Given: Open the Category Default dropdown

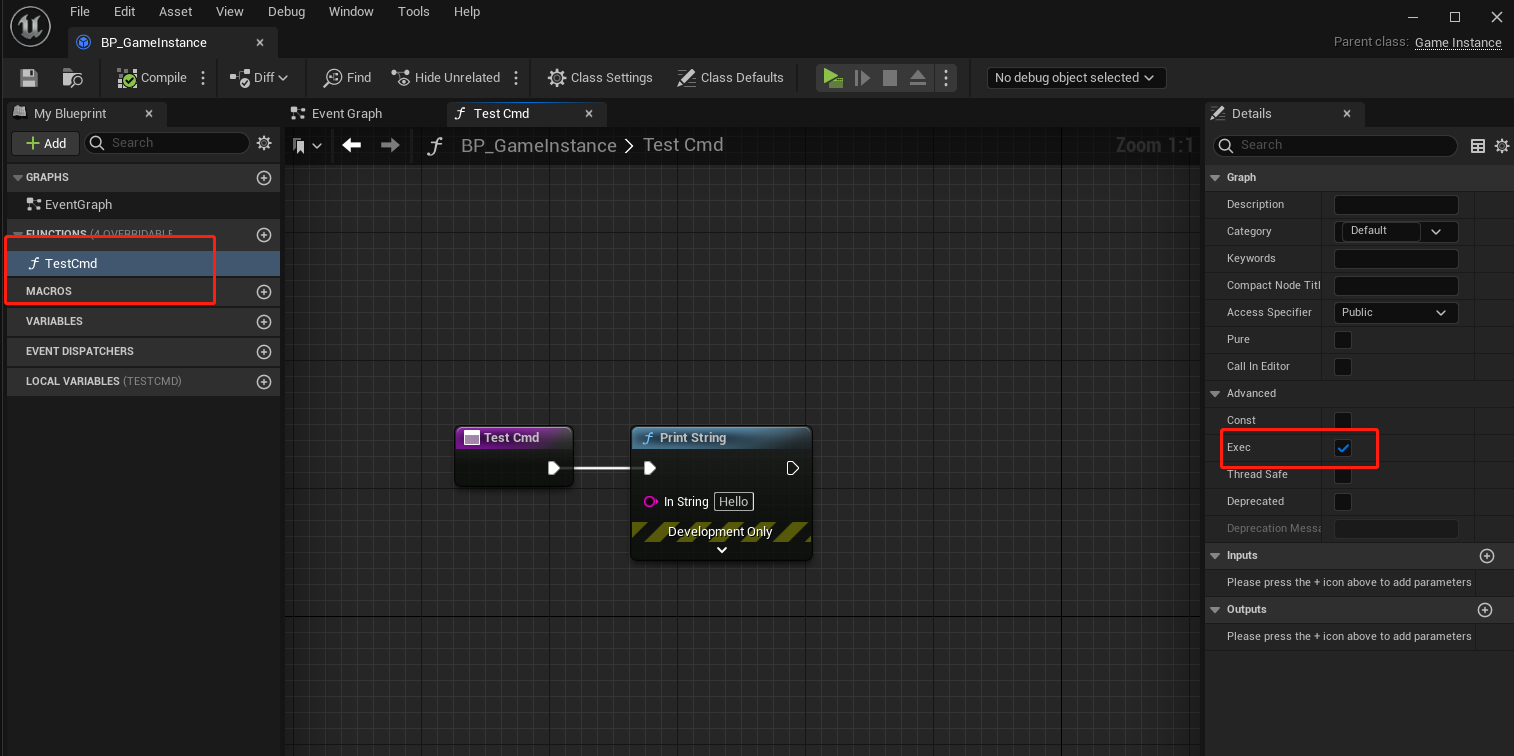Looking at the screenshot, I should point(1396,232).
